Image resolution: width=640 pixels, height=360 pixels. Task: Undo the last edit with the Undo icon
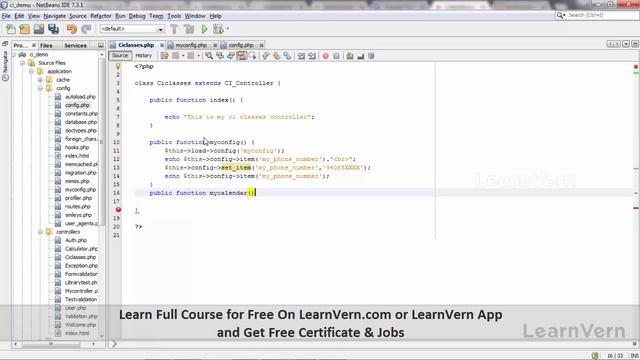tap(72, 29)
